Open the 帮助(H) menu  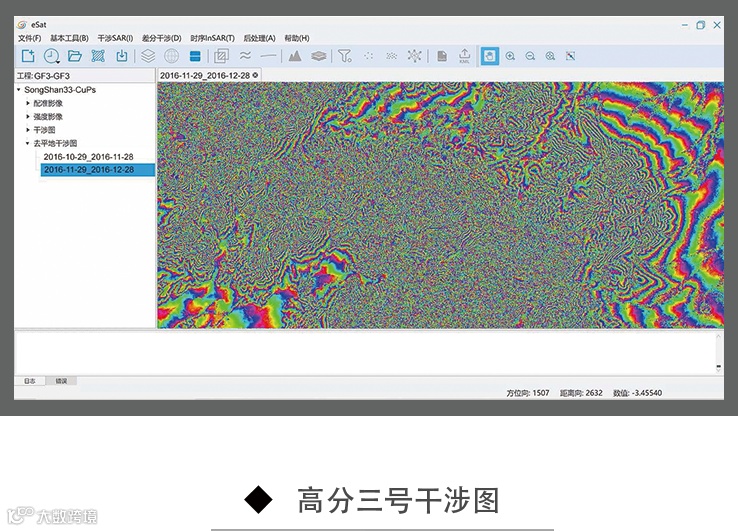pos(297,38)
